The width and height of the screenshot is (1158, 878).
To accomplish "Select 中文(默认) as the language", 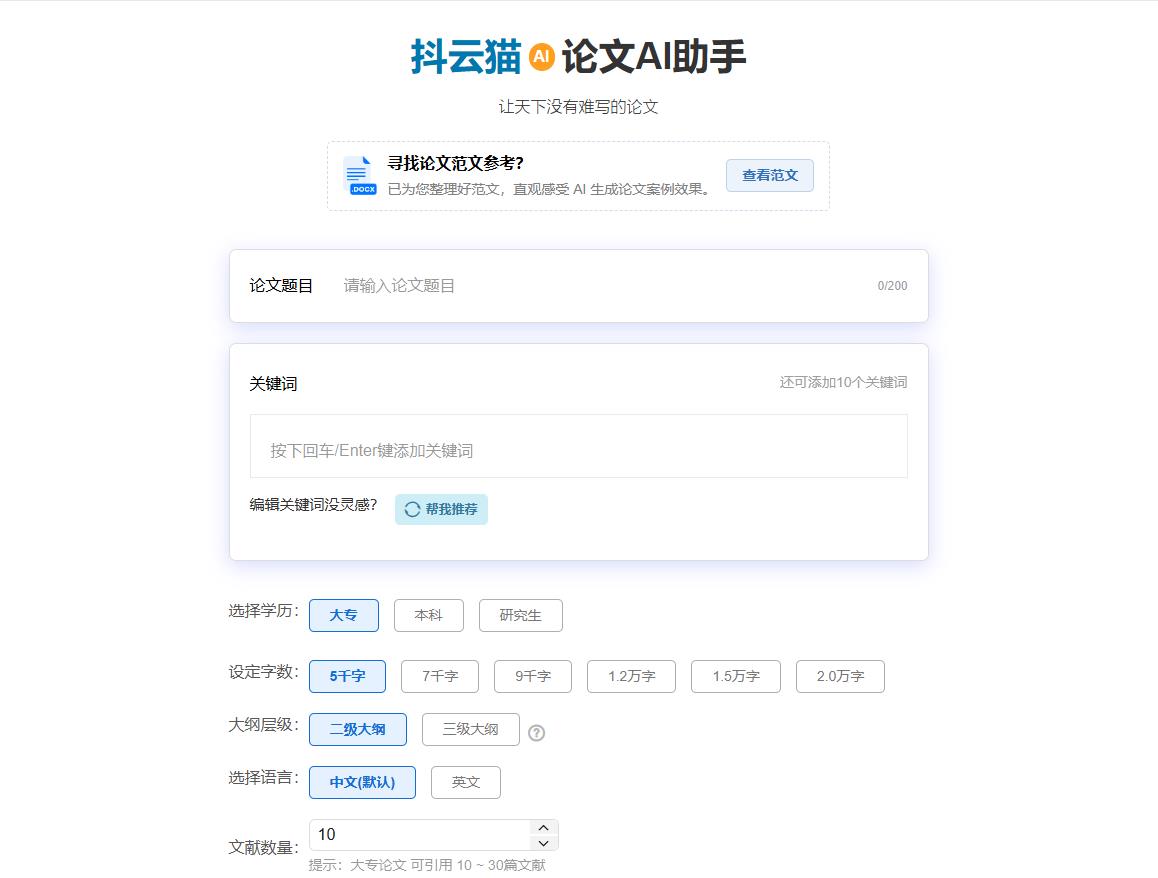I will [362, 782].
